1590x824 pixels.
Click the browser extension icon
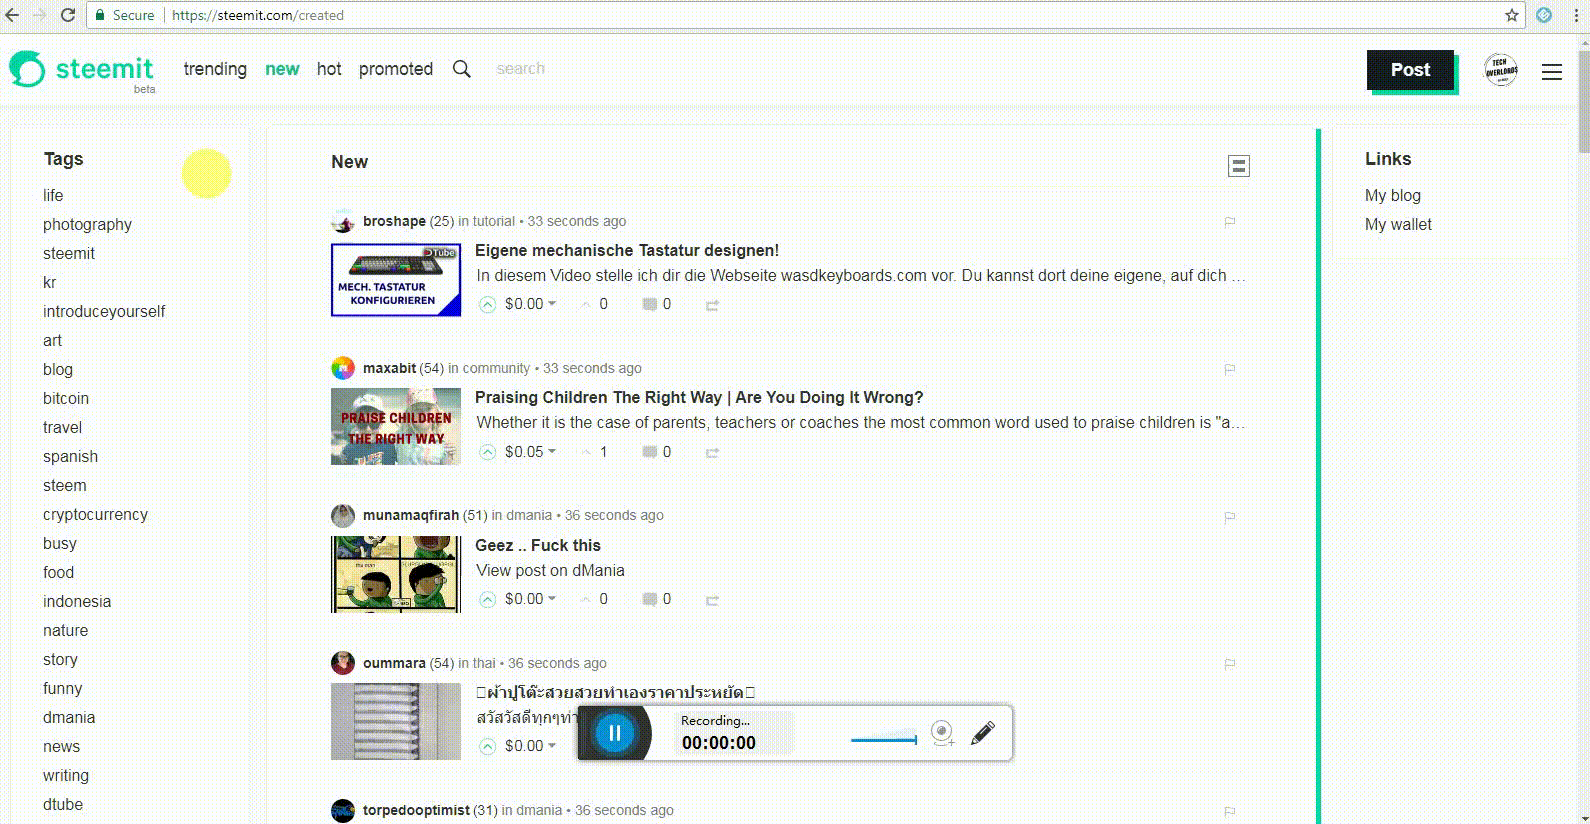1544,15
